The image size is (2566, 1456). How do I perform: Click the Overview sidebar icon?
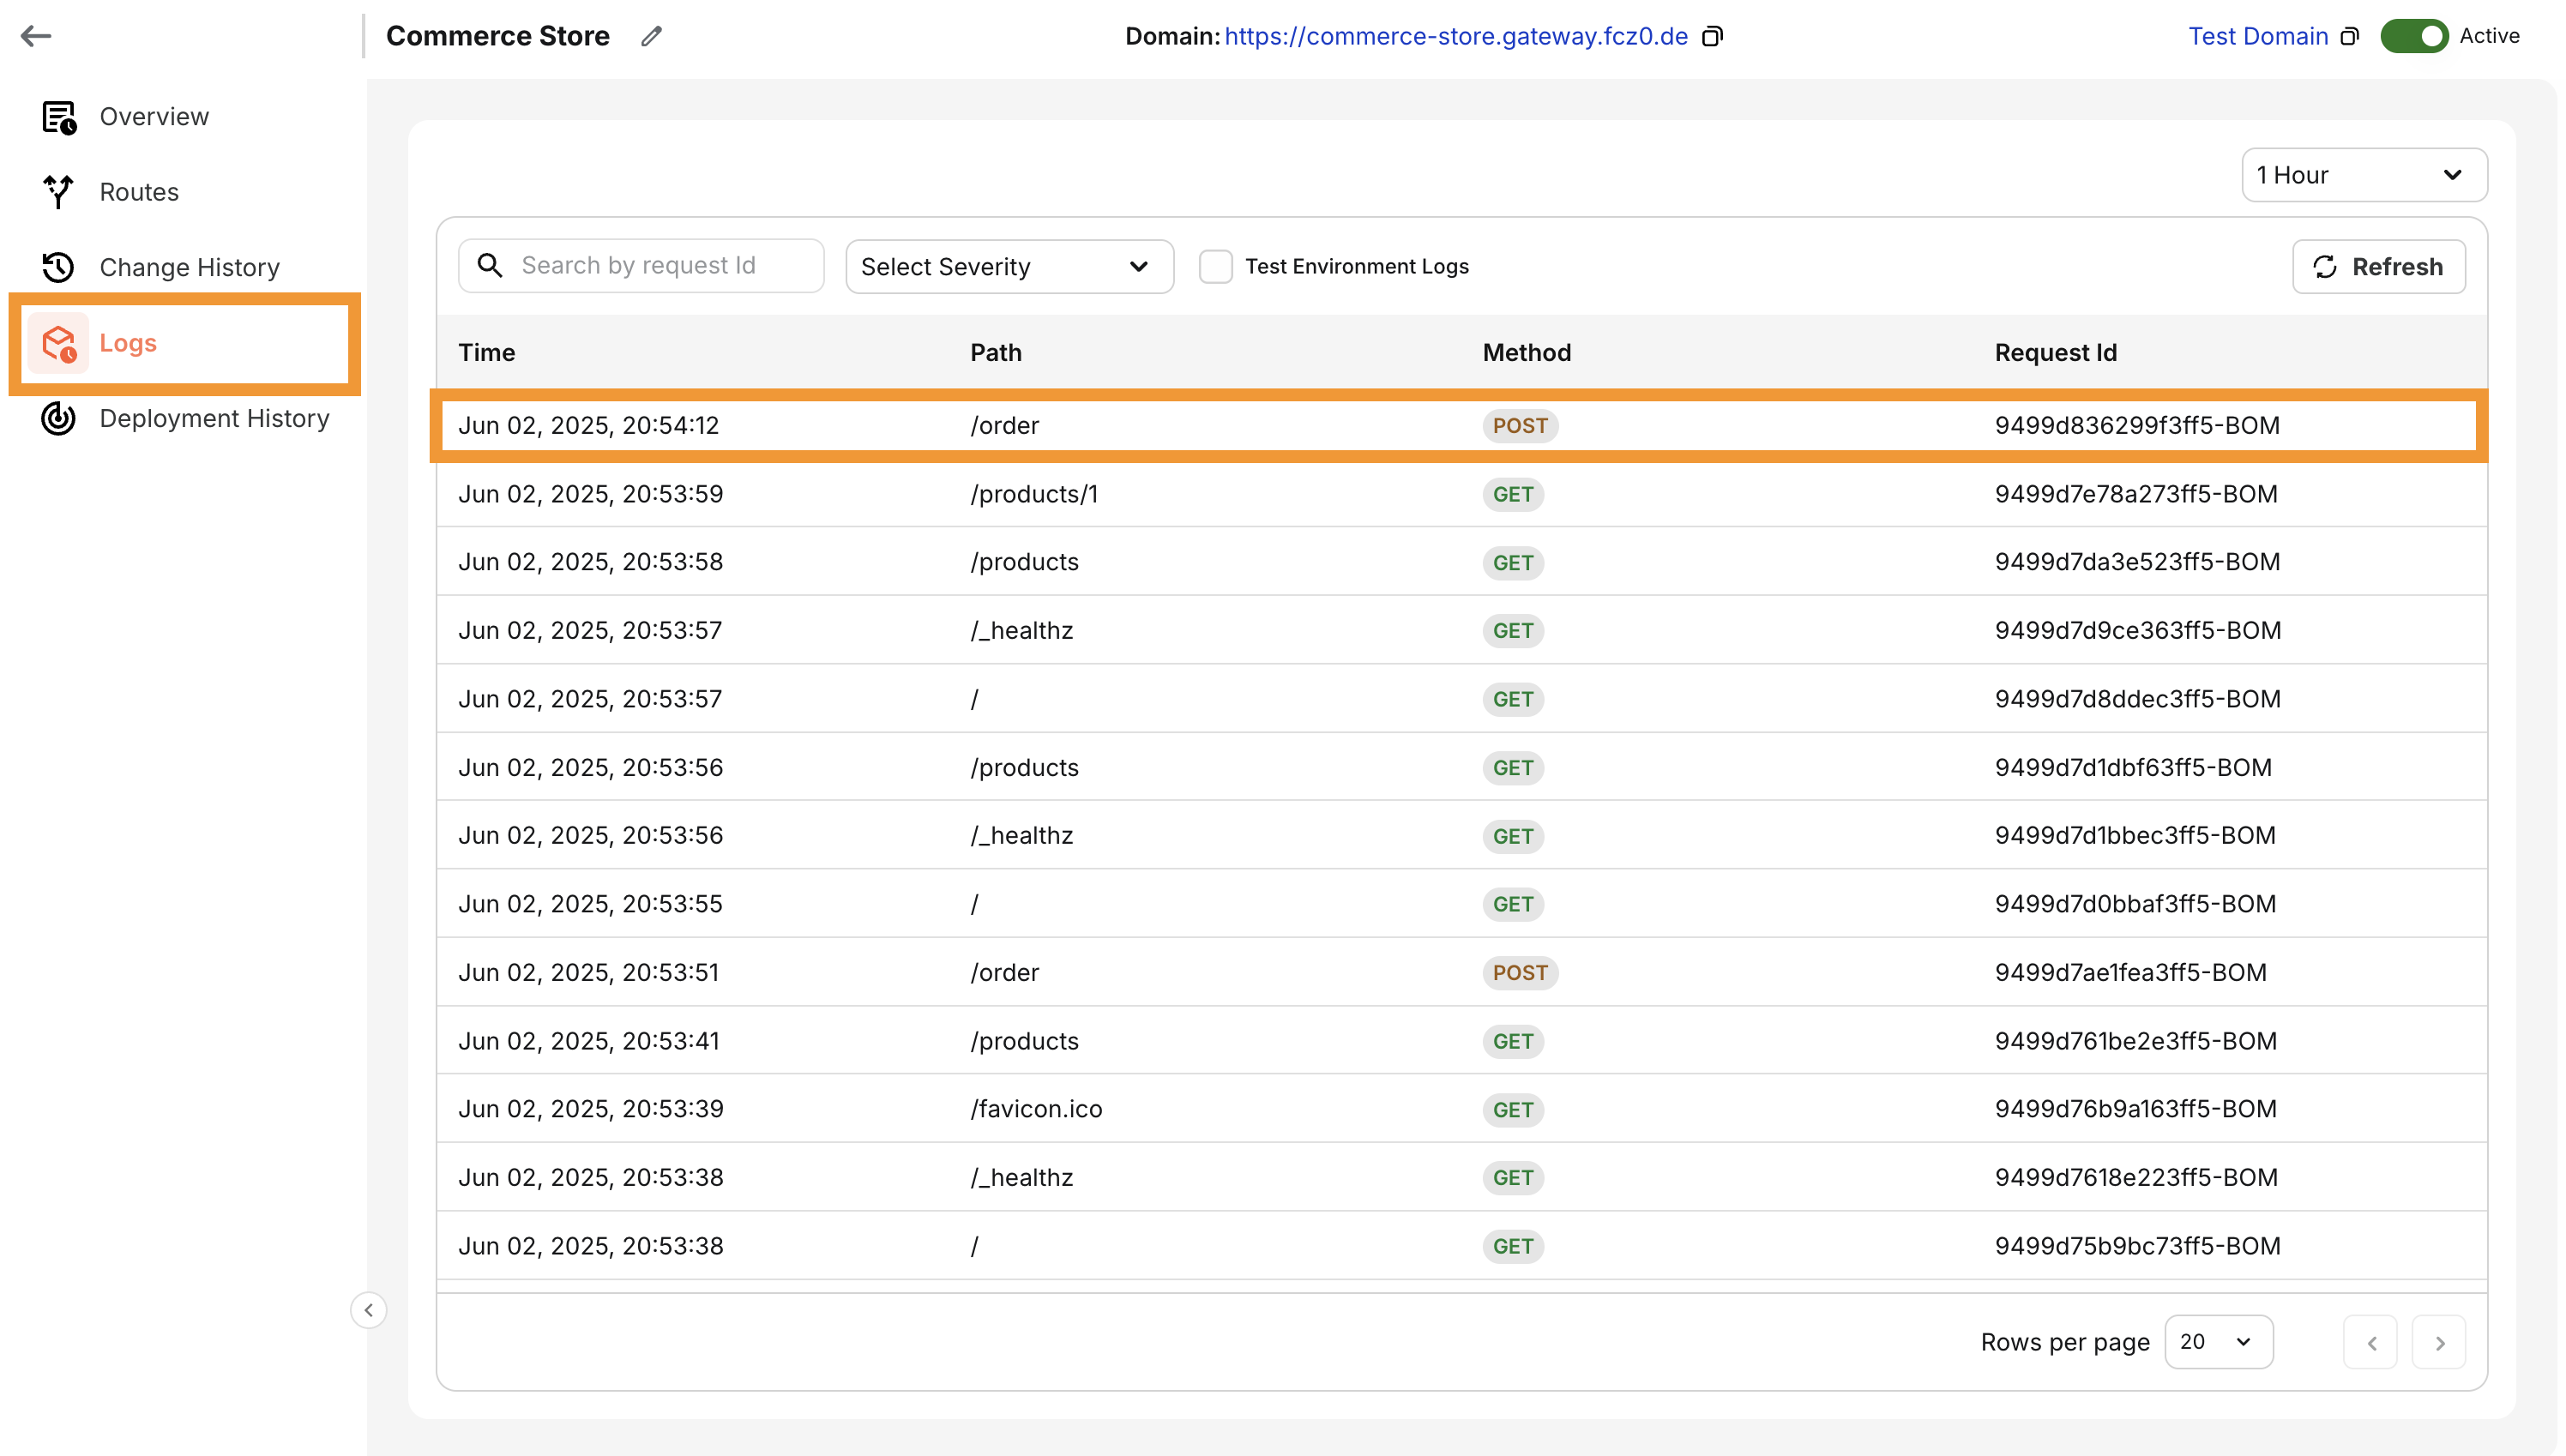point(59,117)
